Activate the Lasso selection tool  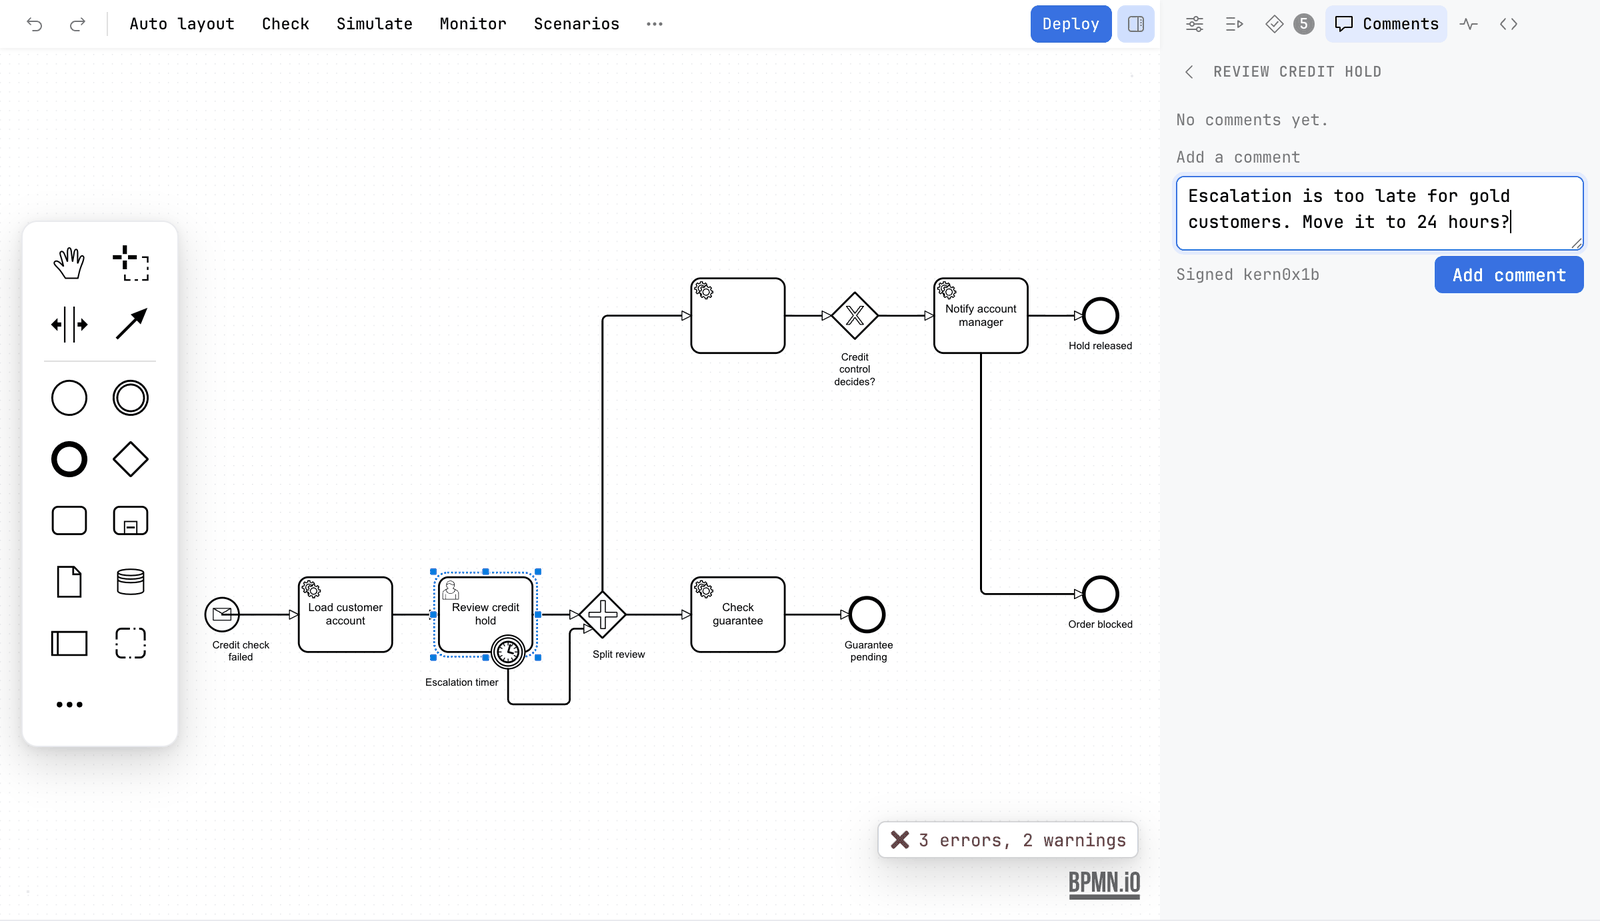(131, 263)
